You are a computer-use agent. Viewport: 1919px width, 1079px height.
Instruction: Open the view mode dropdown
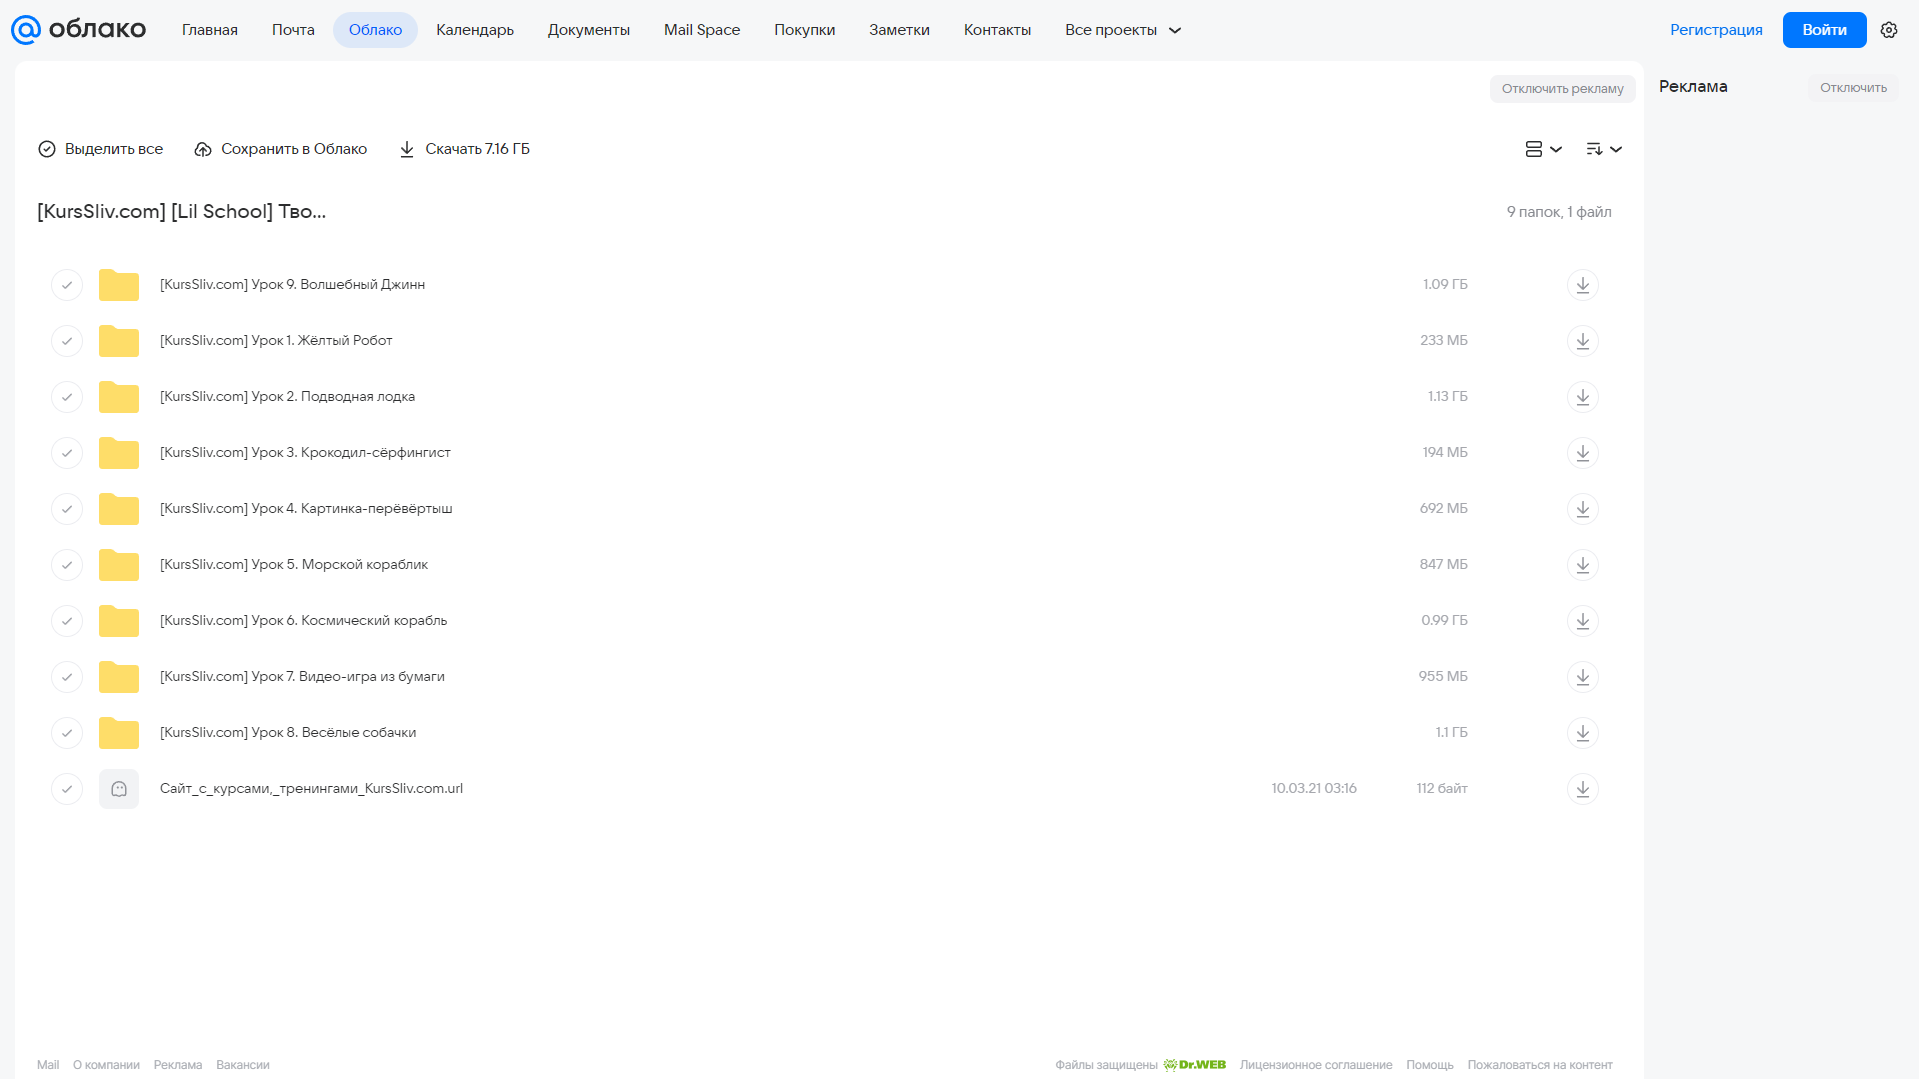click(1543, 149)
